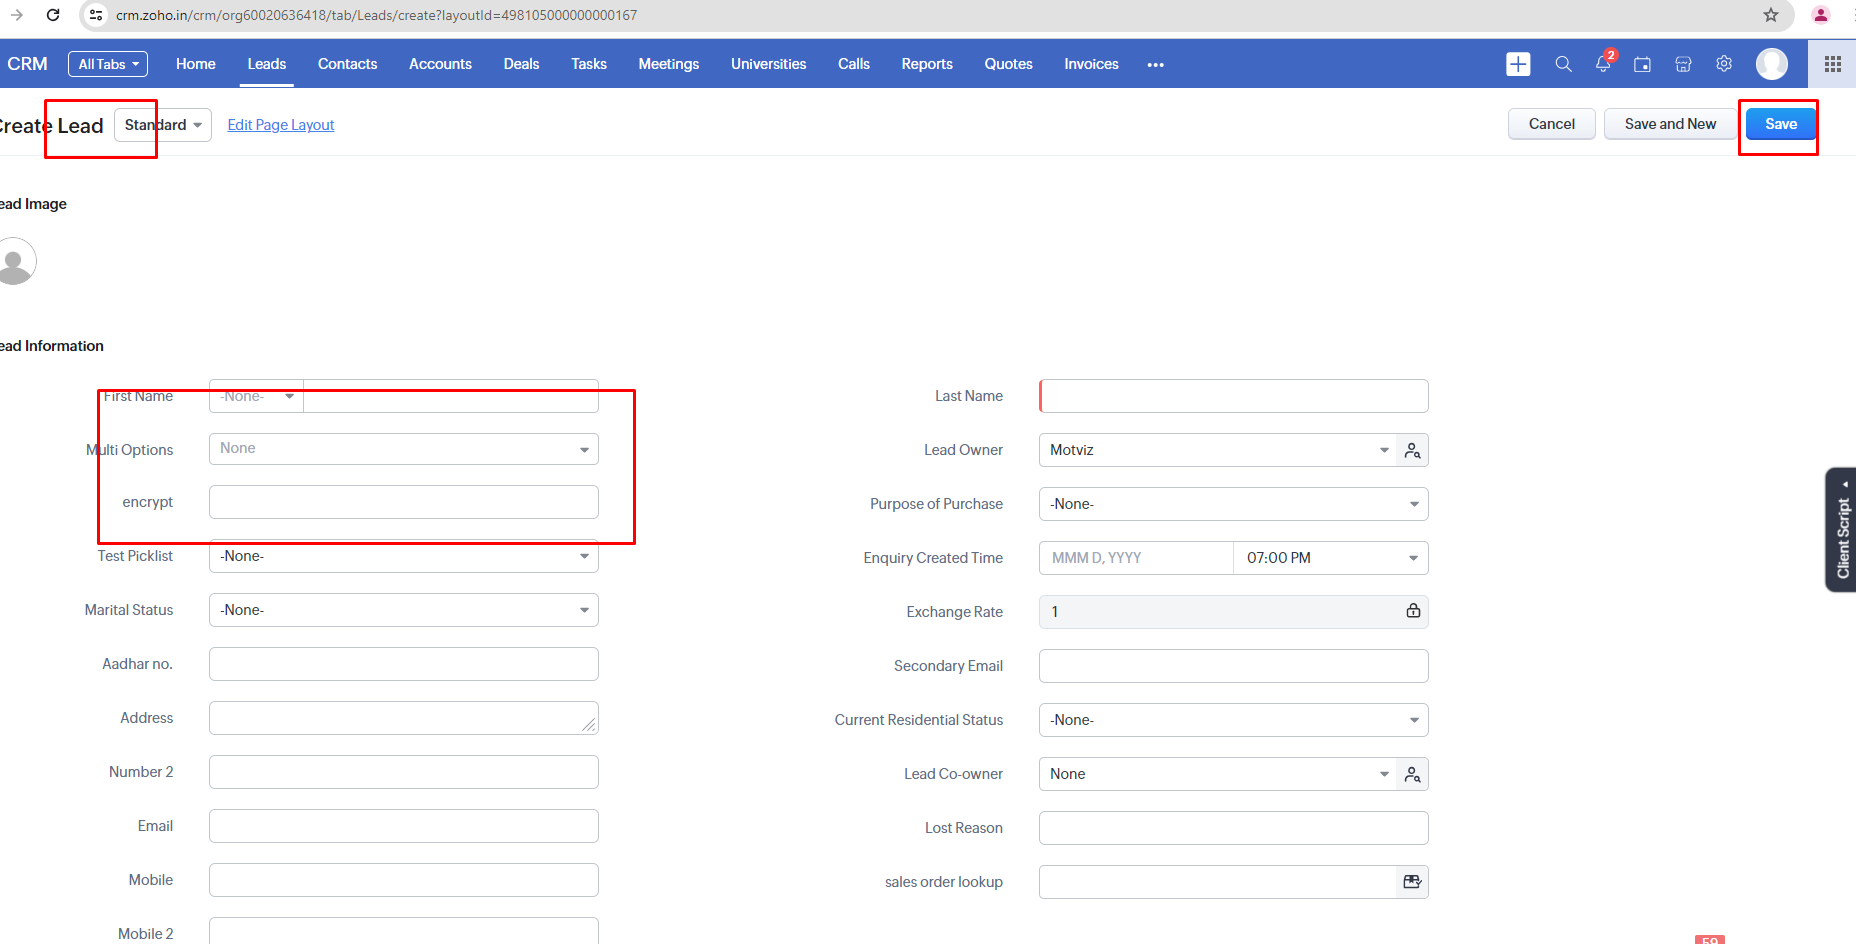1856x944 pixels.
Task: Go to the Quotes tab
Action: pos(1008,64)
